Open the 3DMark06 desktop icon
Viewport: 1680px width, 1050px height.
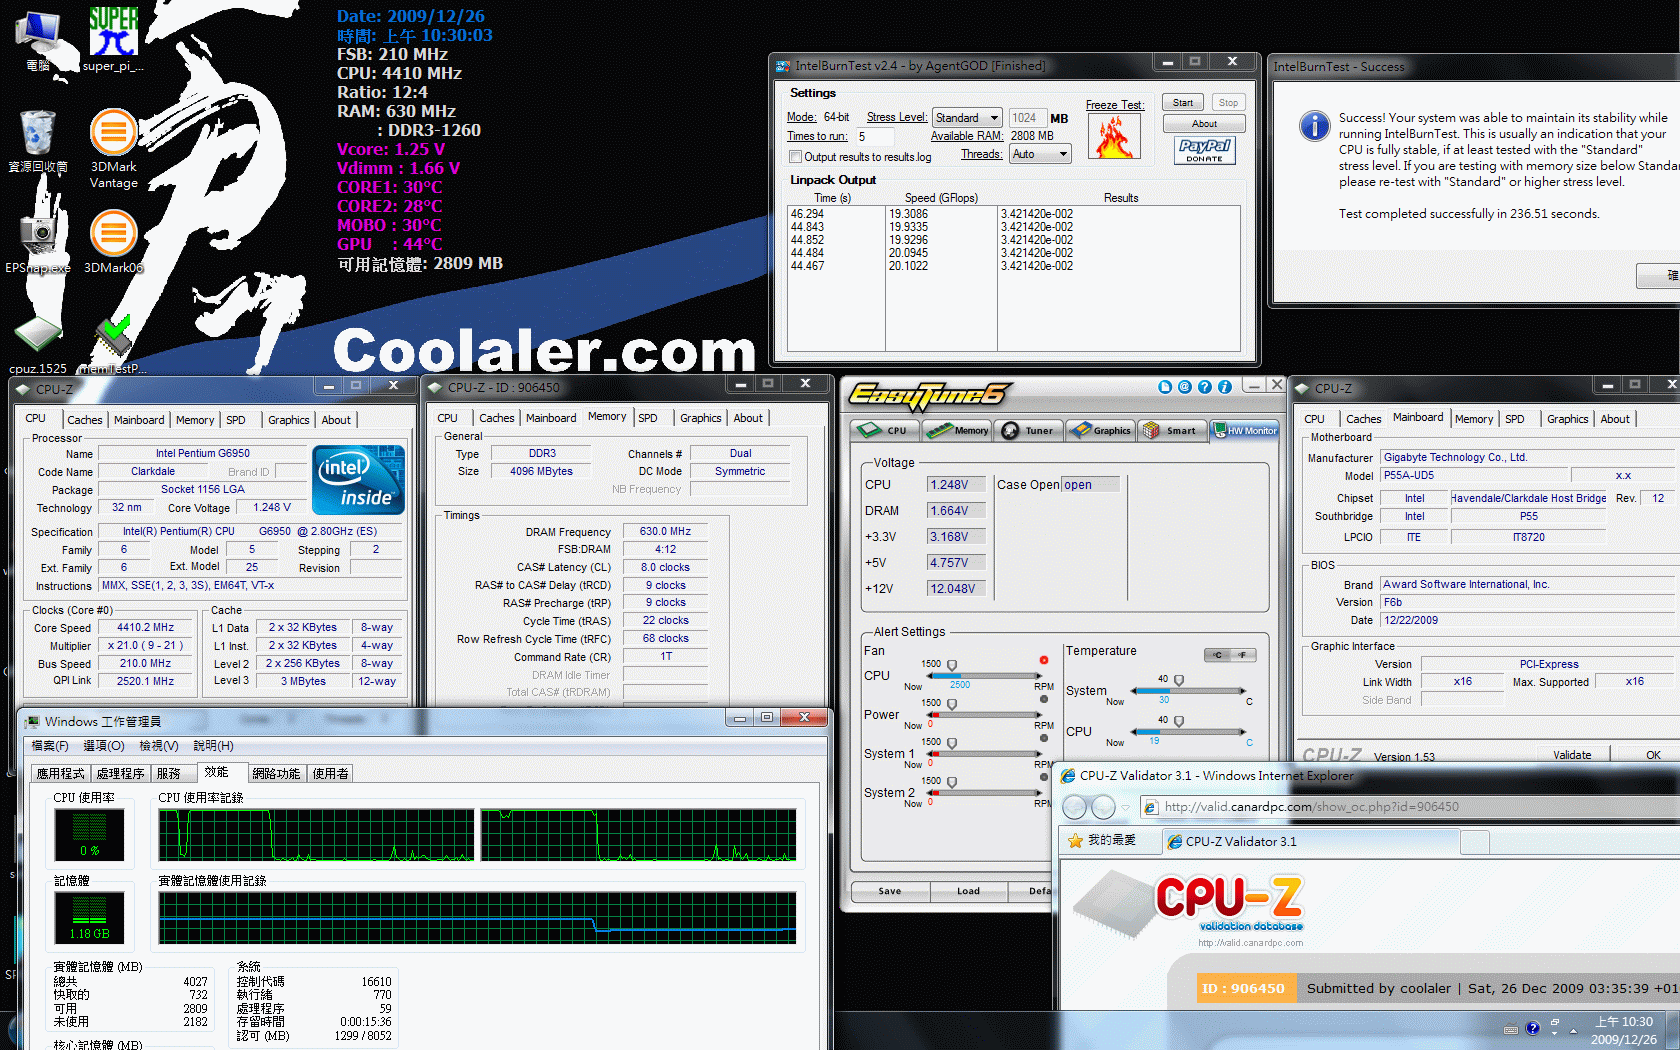click(x=113, y=242)
